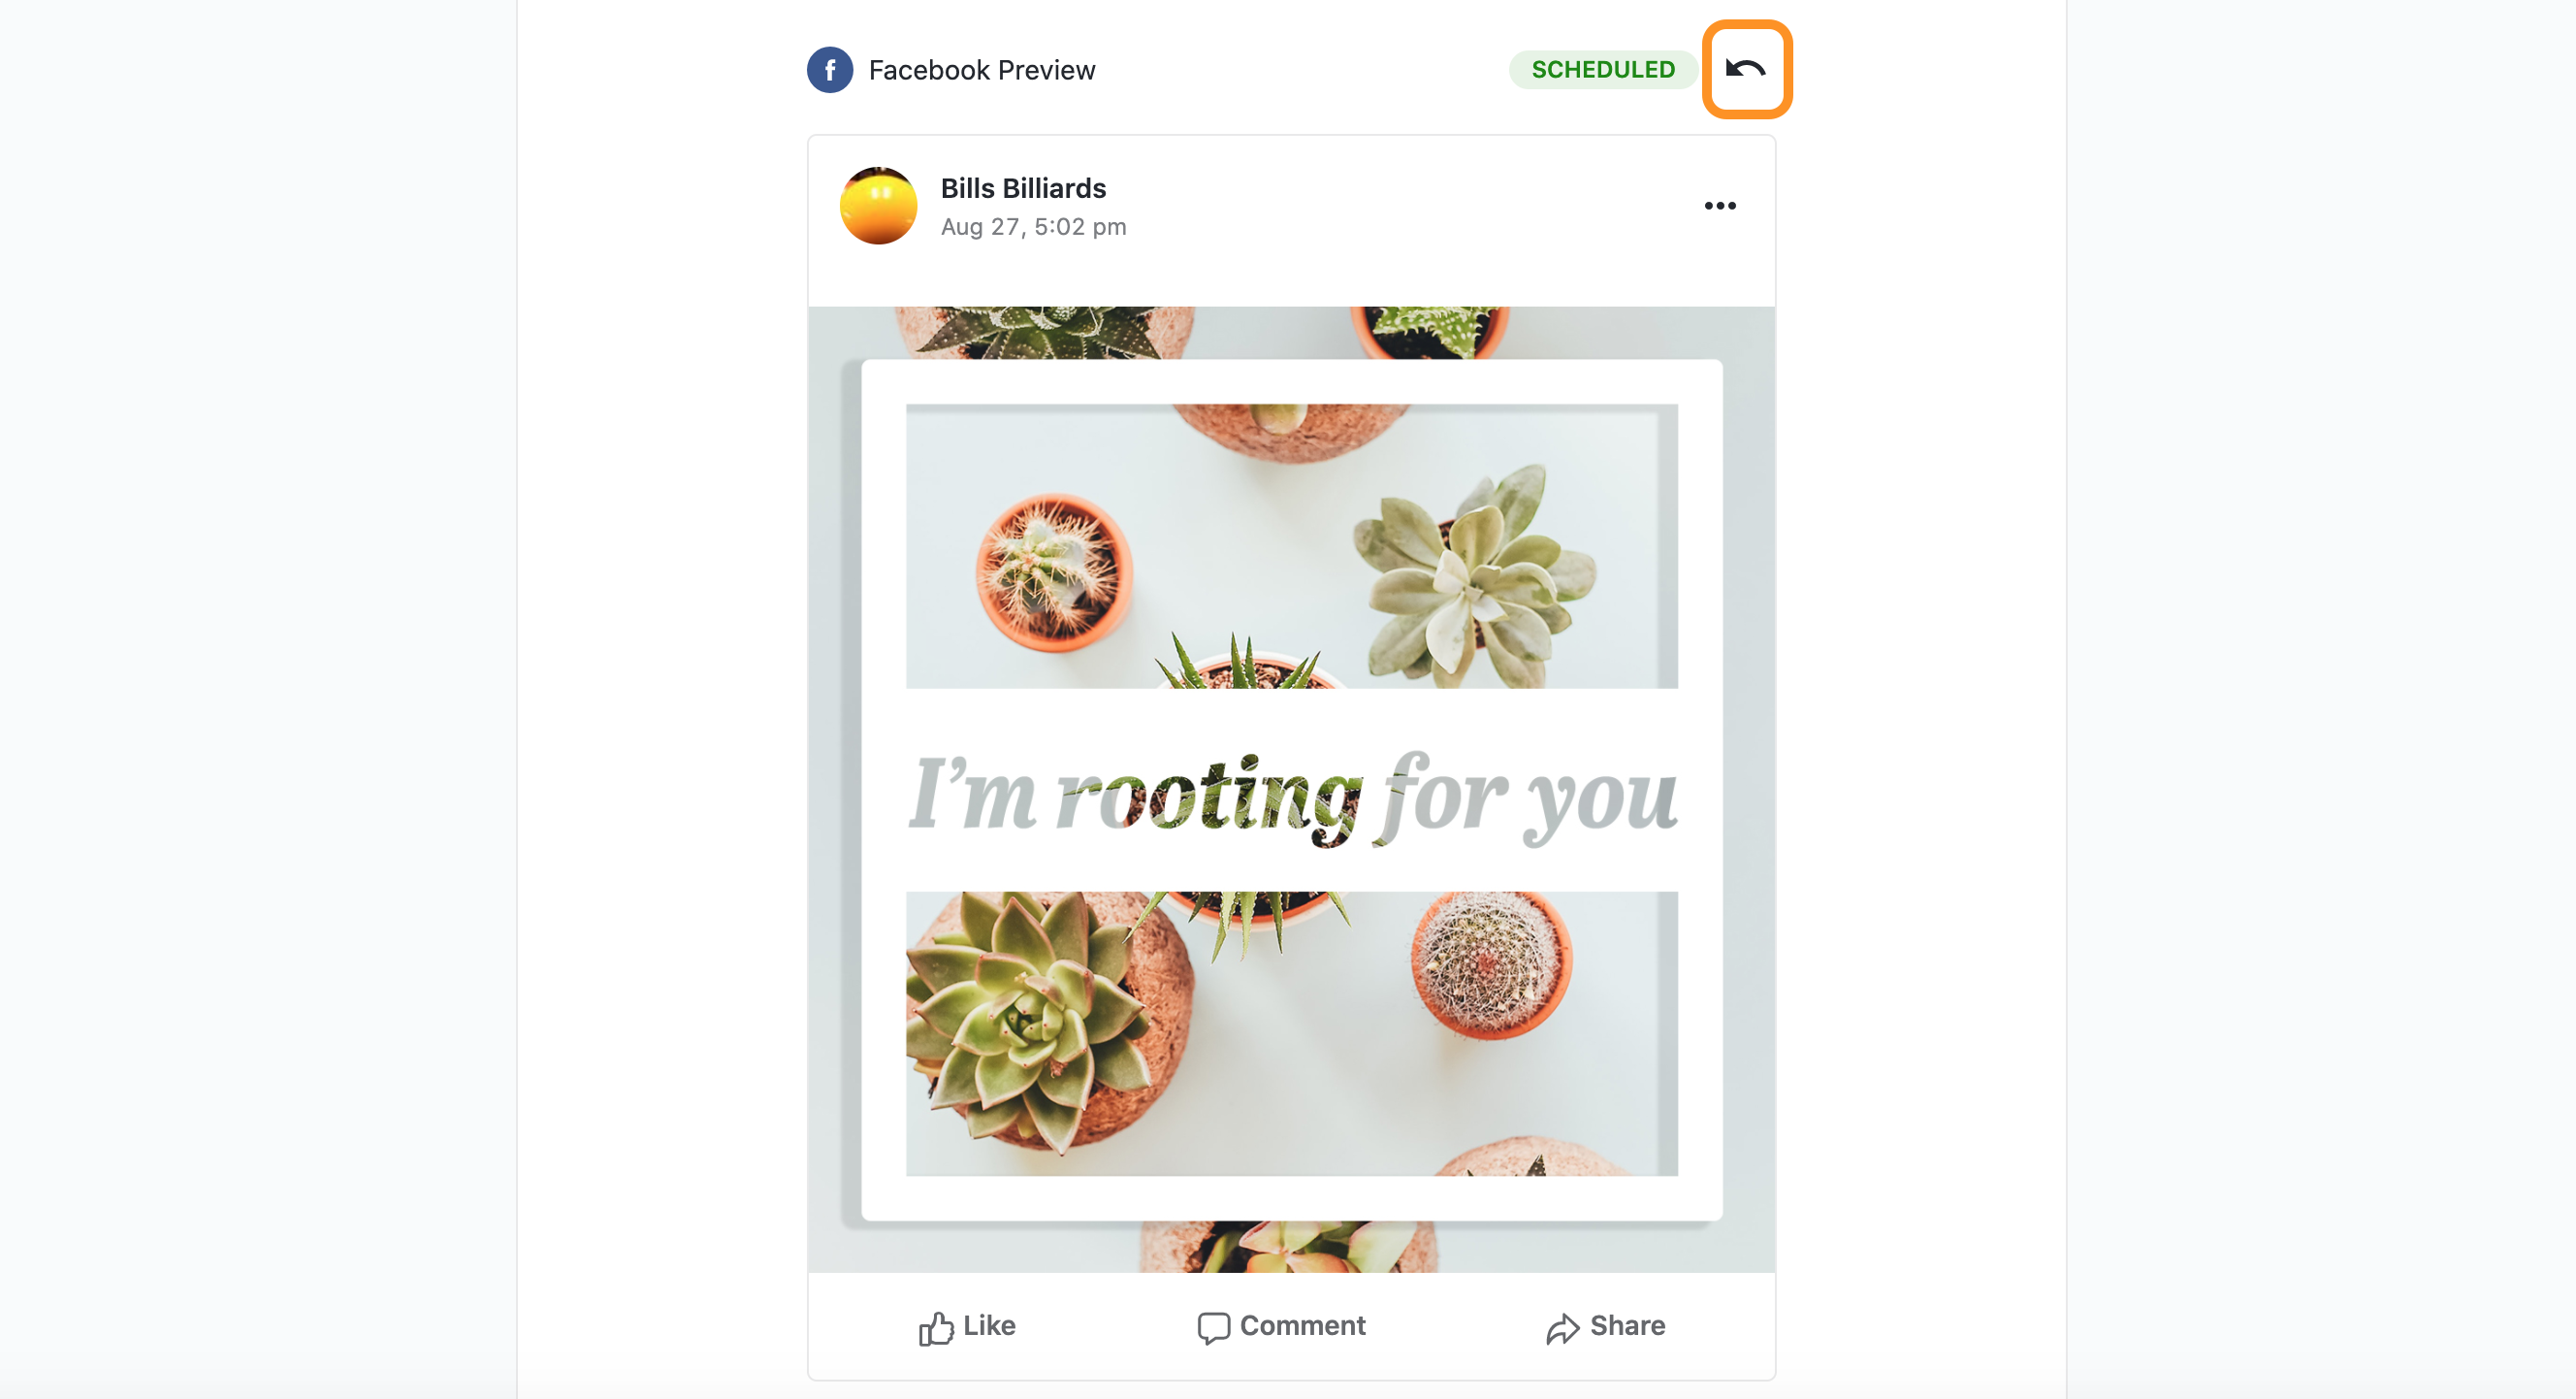Click the Comment speech bubble icon

[1213, 1328]
